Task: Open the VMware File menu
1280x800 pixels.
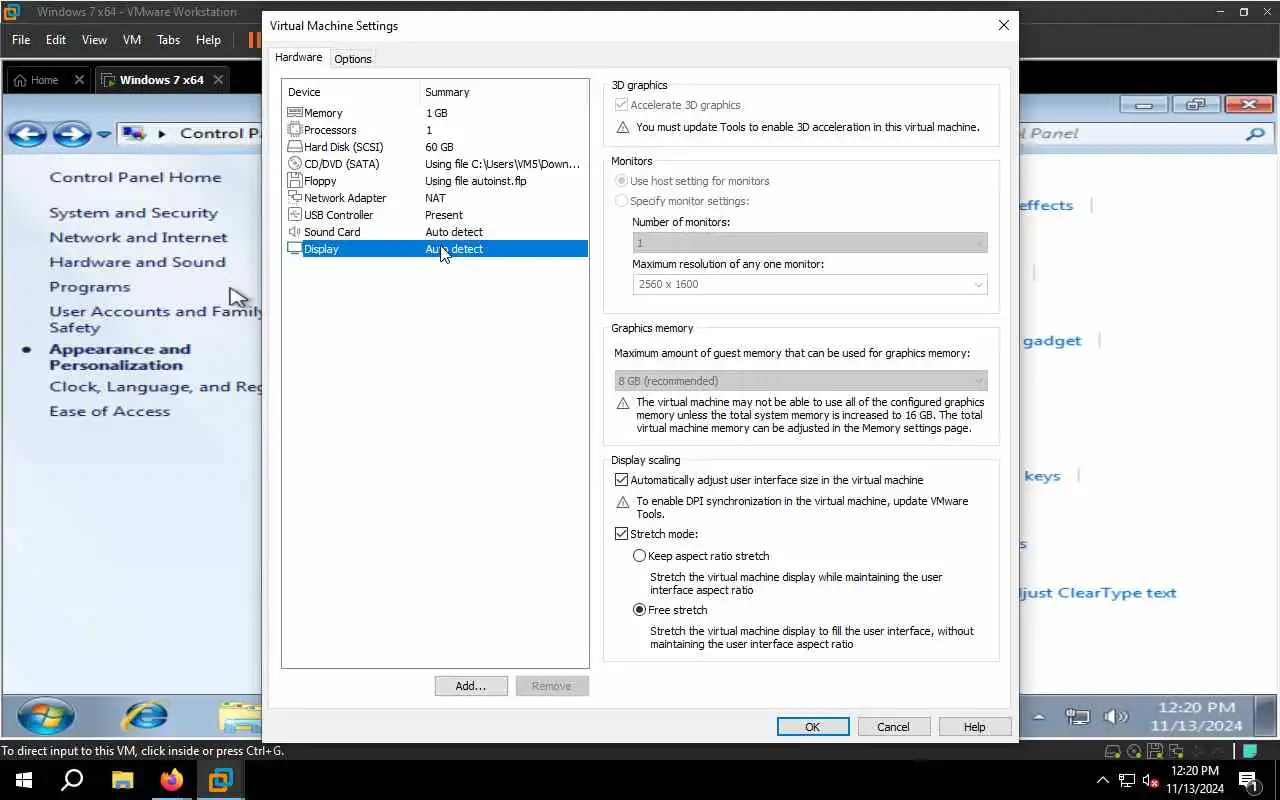Action: pos(21,40)
